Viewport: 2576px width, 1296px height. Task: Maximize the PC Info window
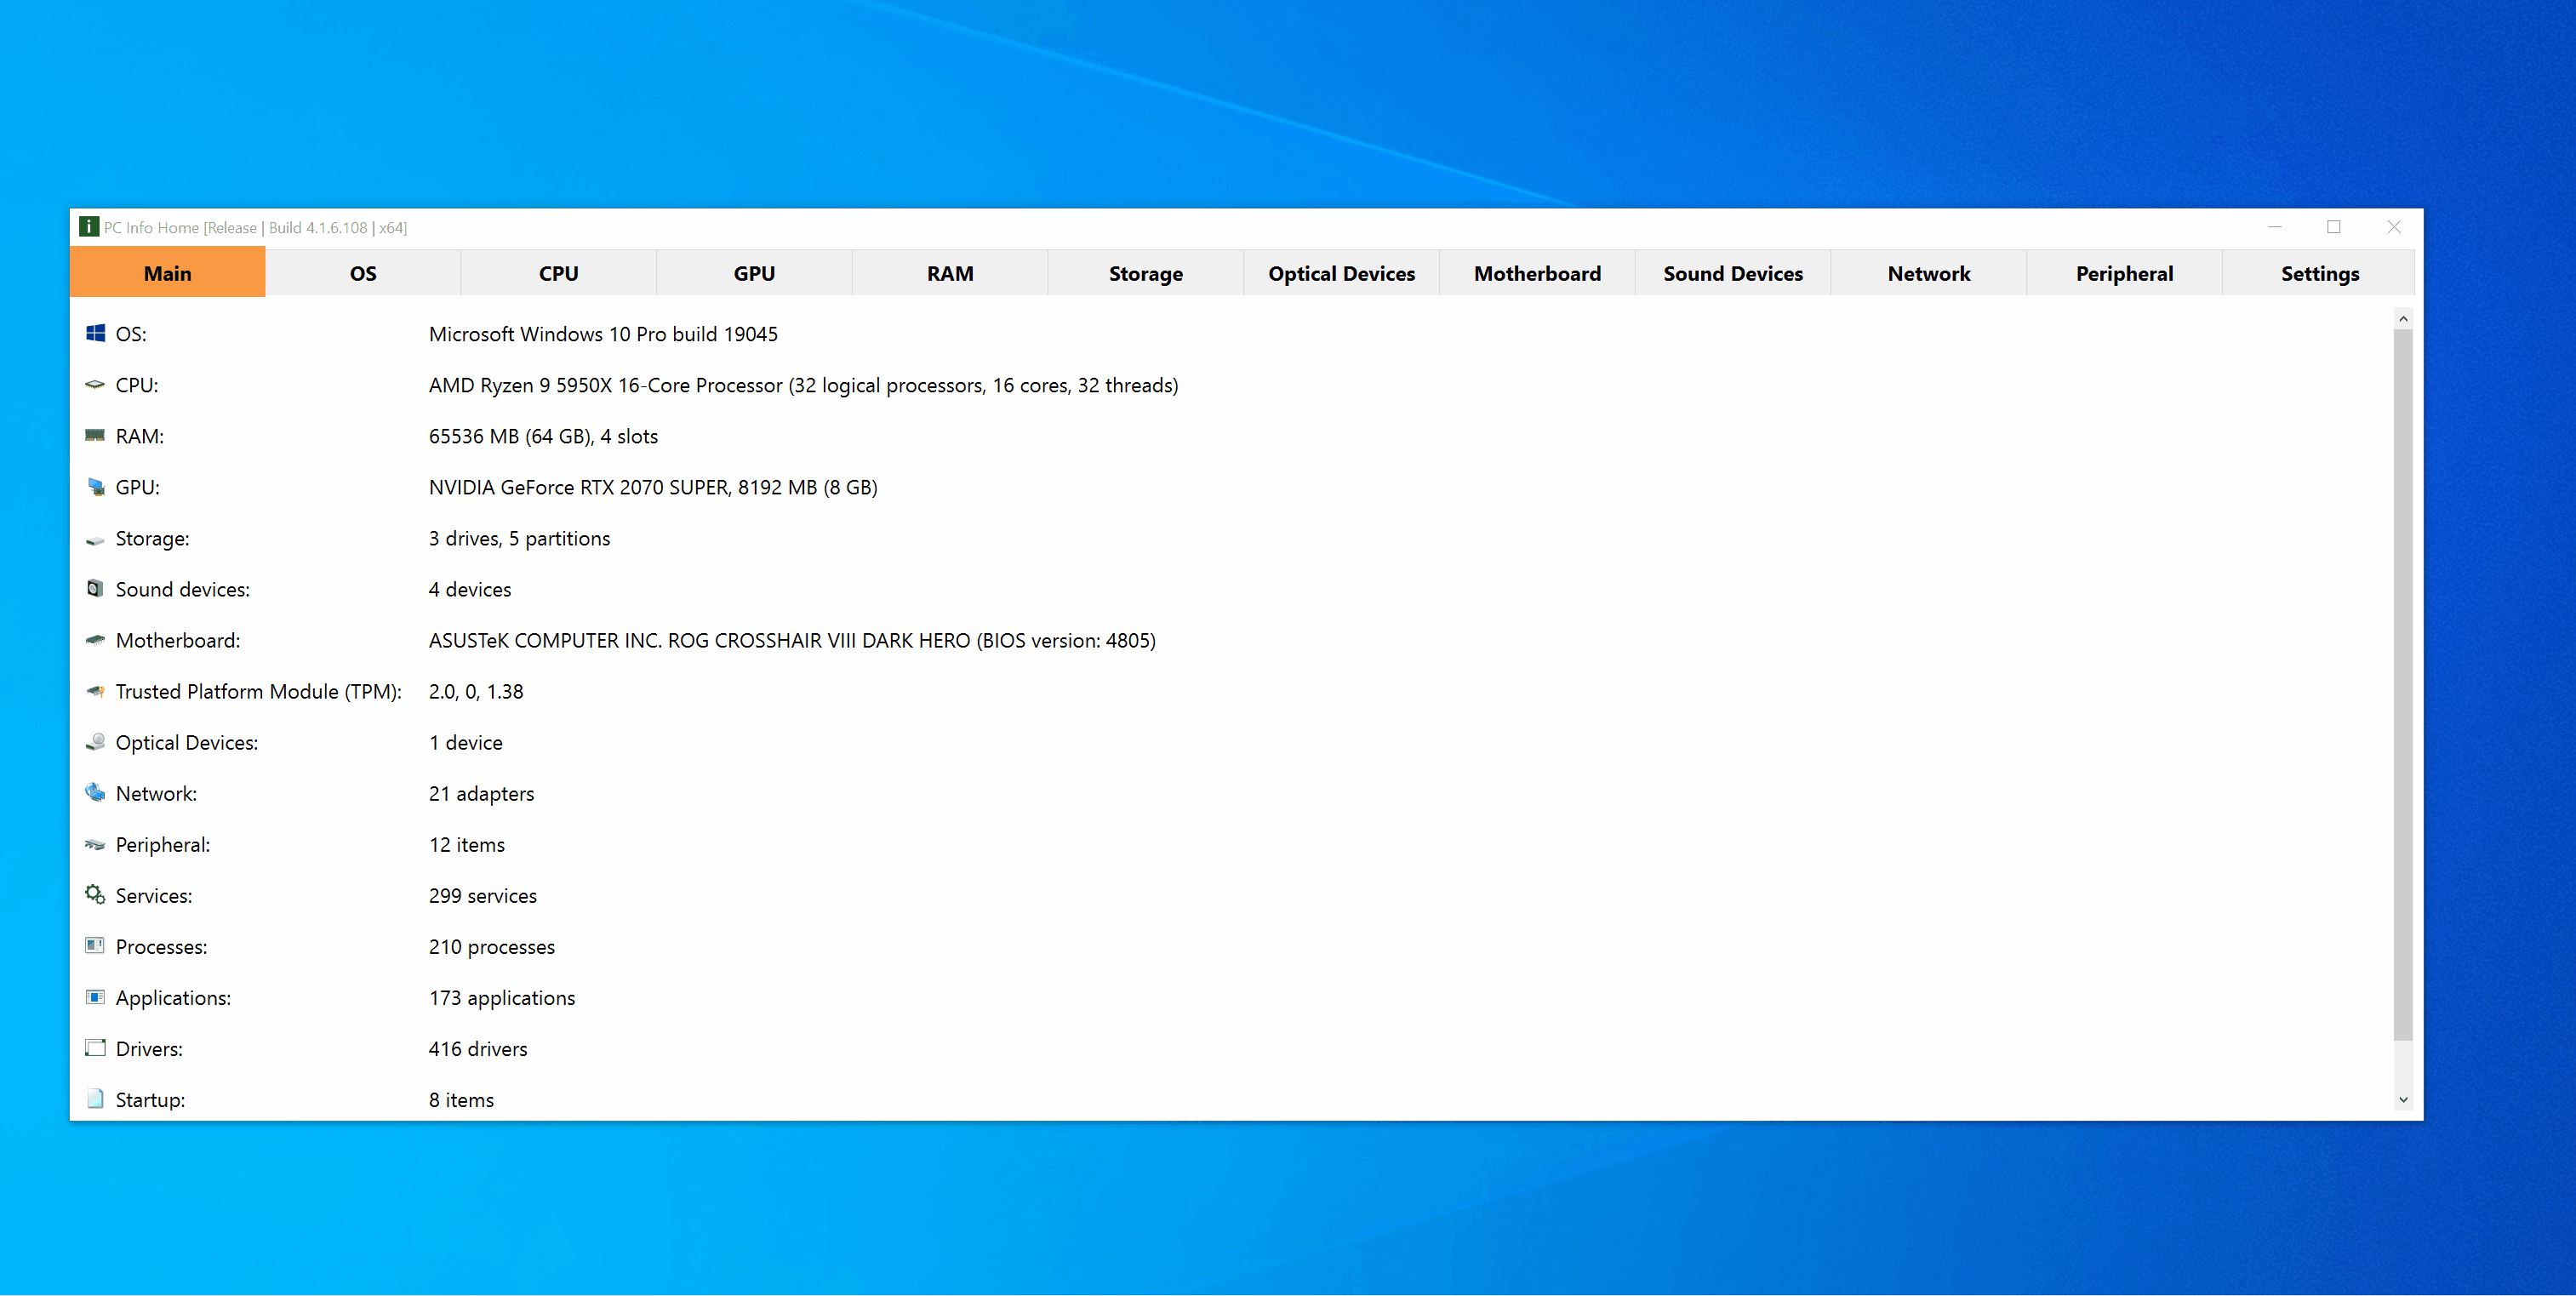[x=2333, y=227]
